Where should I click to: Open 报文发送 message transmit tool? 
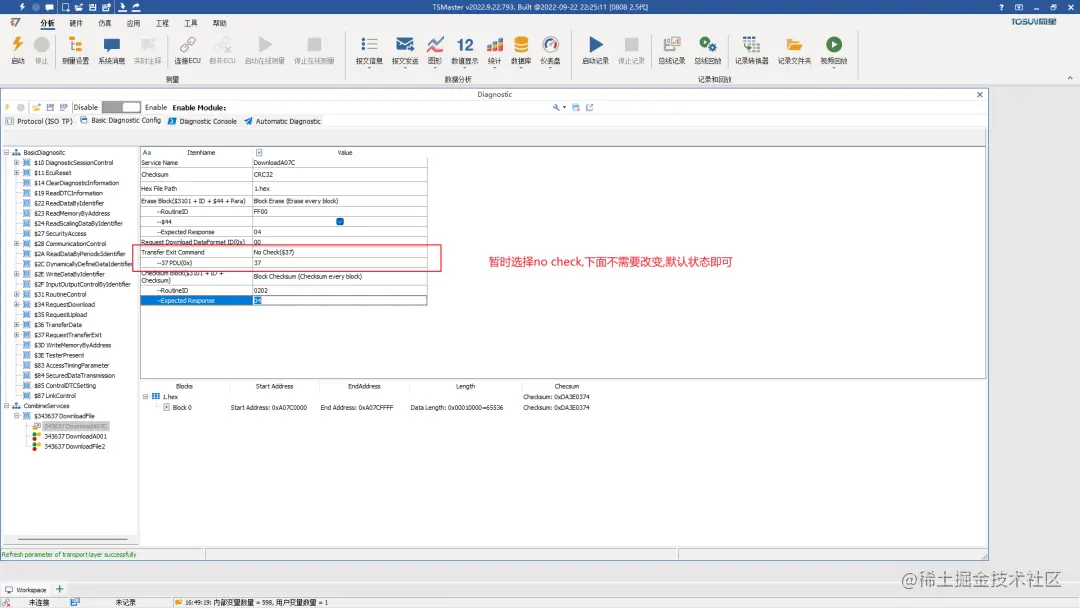coord(405,50)
